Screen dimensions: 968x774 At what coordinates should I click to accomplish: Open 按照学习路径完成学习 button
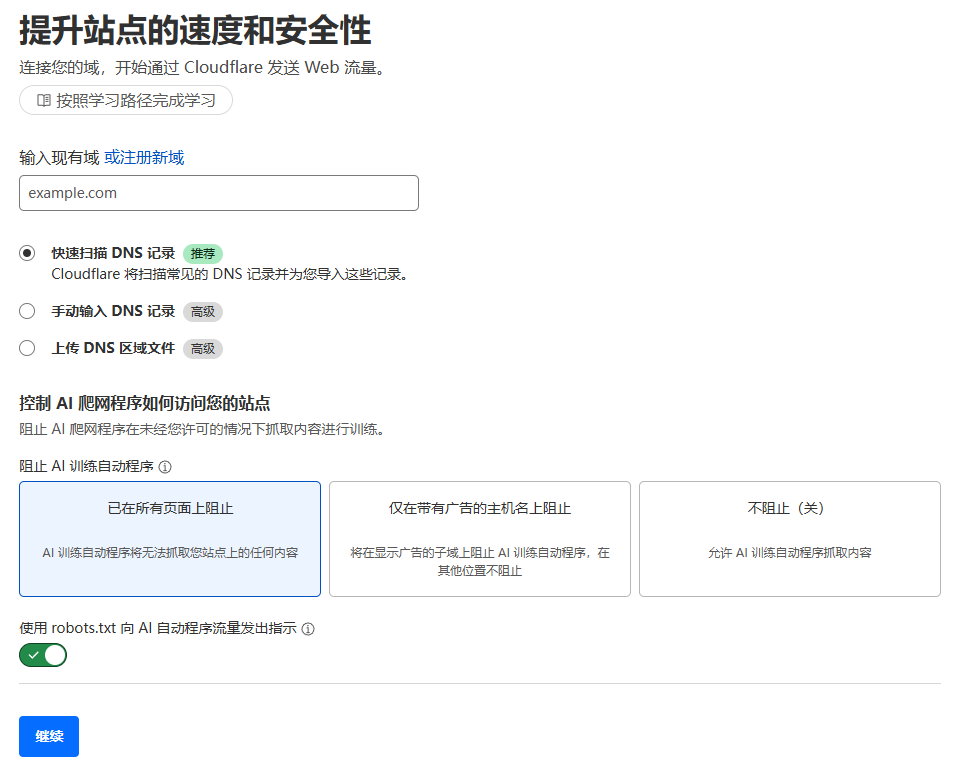(x=126, y=100)
